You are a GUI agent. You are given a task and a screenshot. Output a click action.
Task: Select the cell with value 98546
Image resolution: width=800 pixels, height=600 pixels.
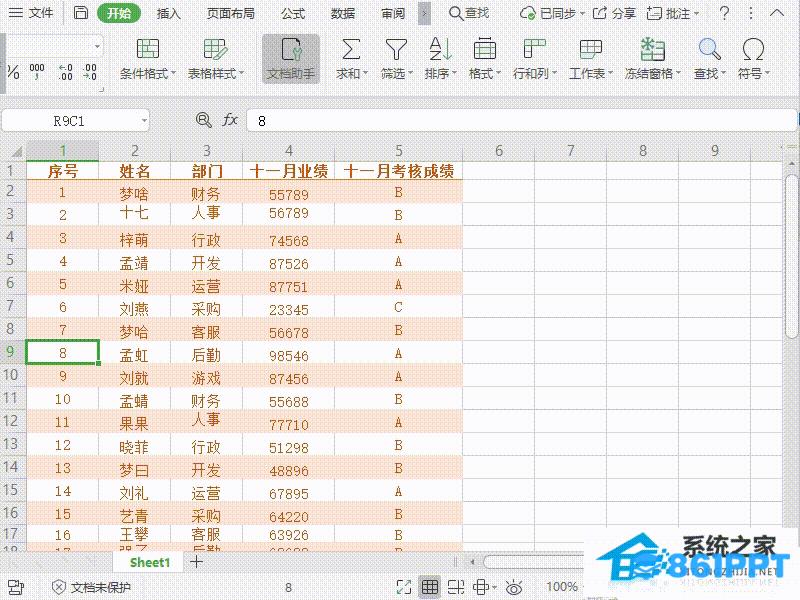tap(289, 354)
